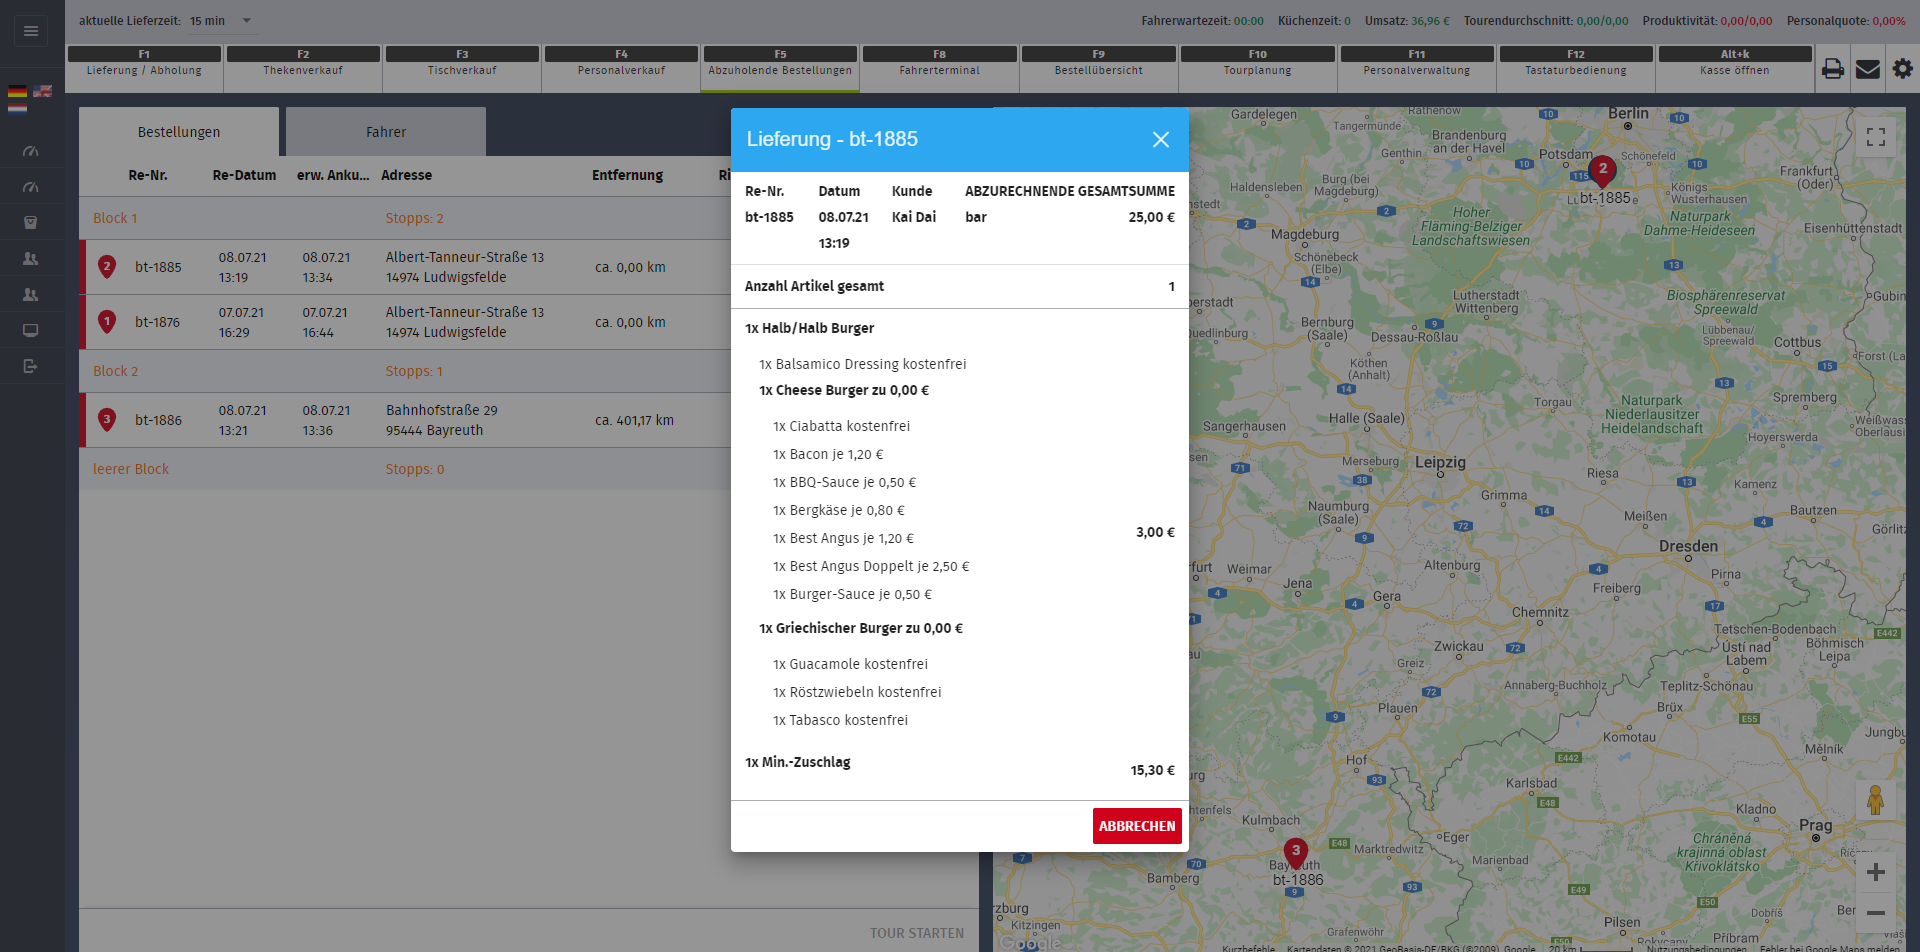Open the shopping bag icon in the sidebar

coord(31,223)
